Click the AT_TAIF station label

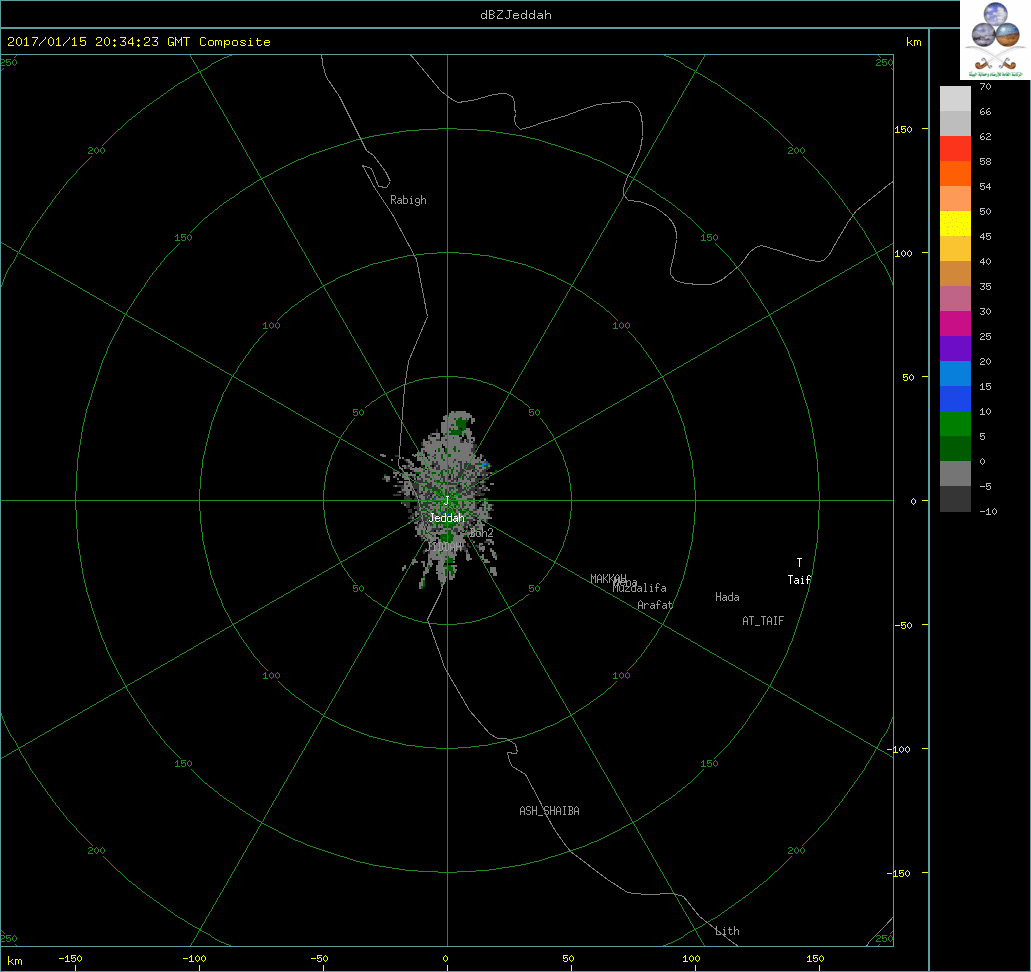763,621
